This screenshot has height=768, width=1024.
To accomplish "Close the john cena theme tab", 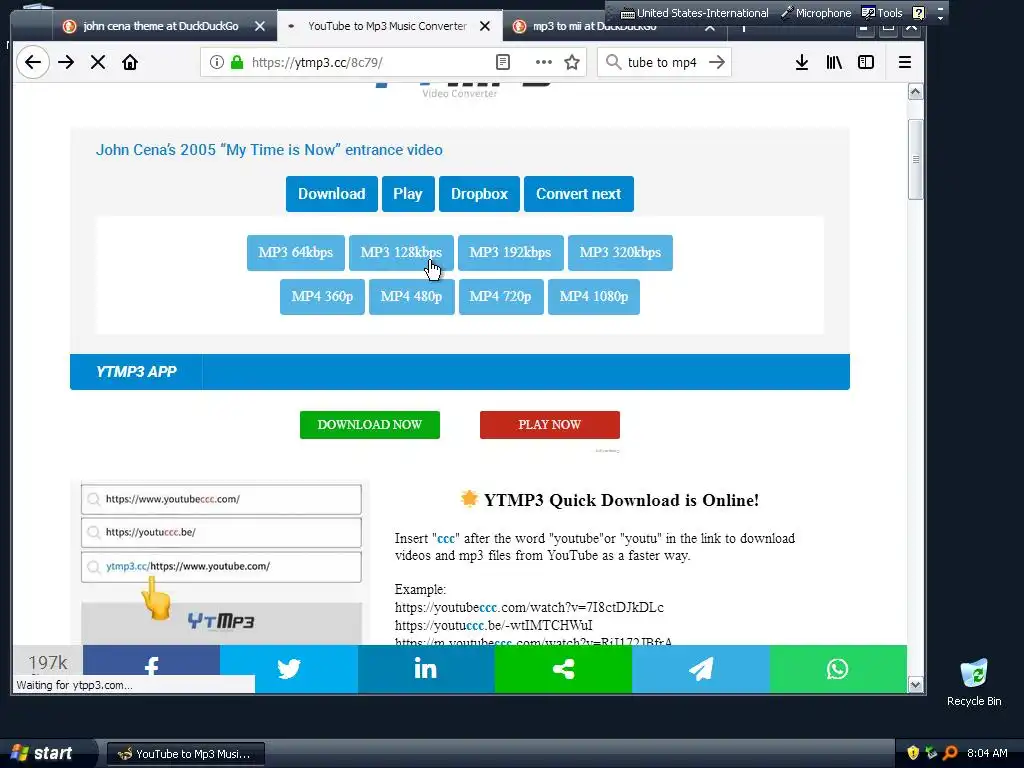I will pyautogui.click(x=259, y=26).
